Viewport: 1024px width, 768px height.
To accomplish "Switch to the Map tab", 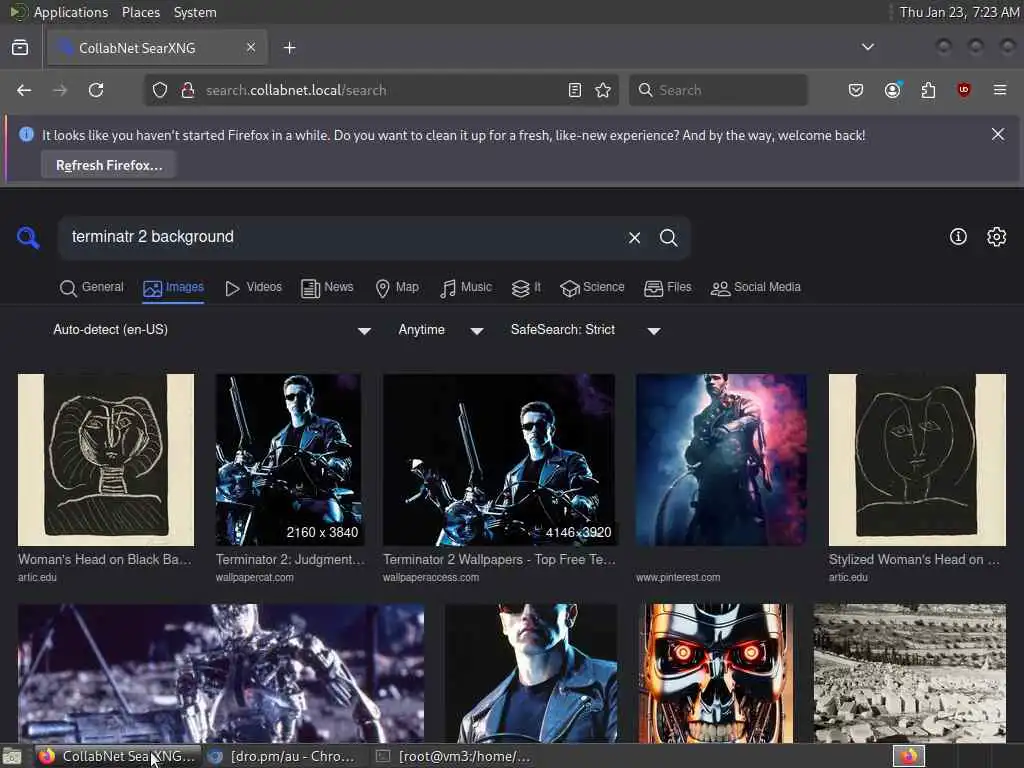I will tap(397, 287).
